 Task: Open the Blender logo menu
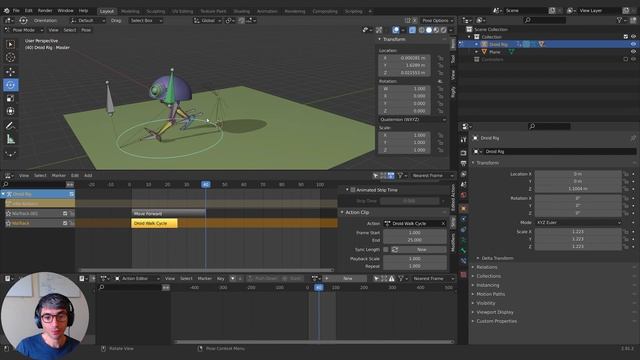7,11
